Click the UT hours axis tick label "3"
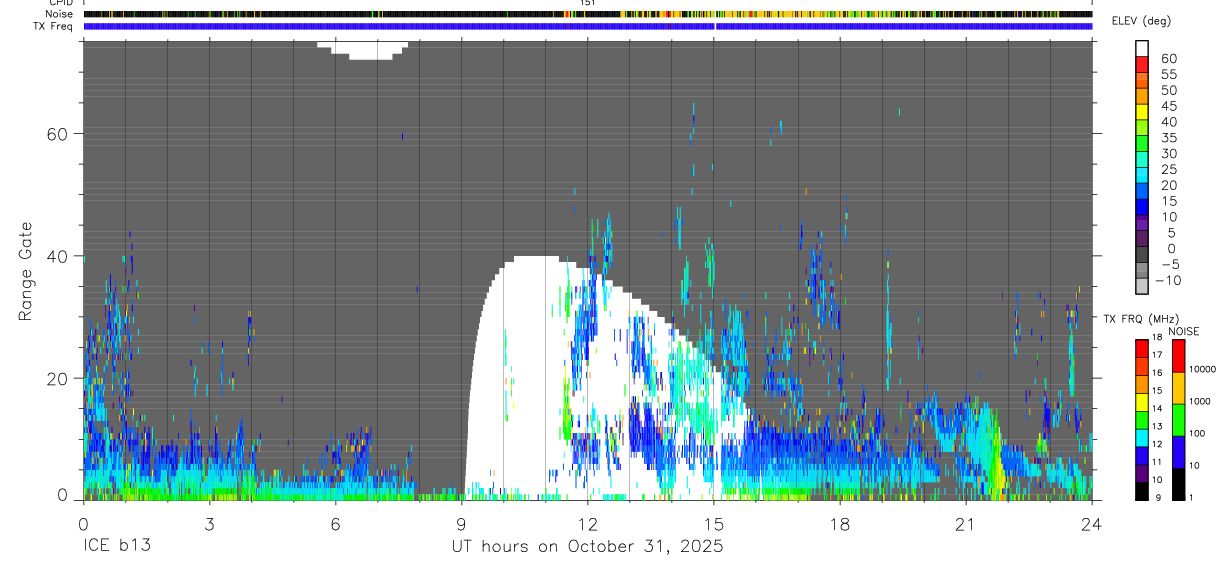 pyautogui.click(x=209, y=525)
